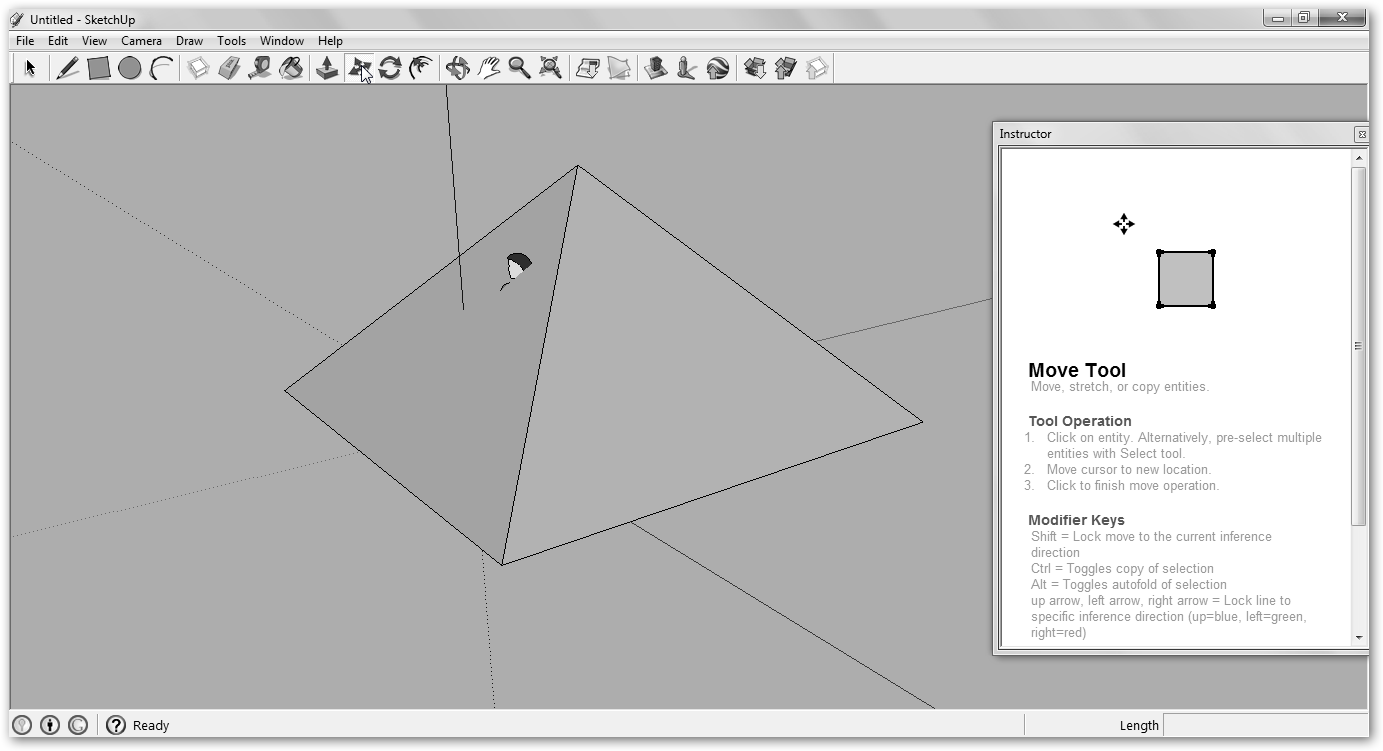Select the Tape Measure tool
The height and width of the screenshot is (751, 1383).
[260, 68]
